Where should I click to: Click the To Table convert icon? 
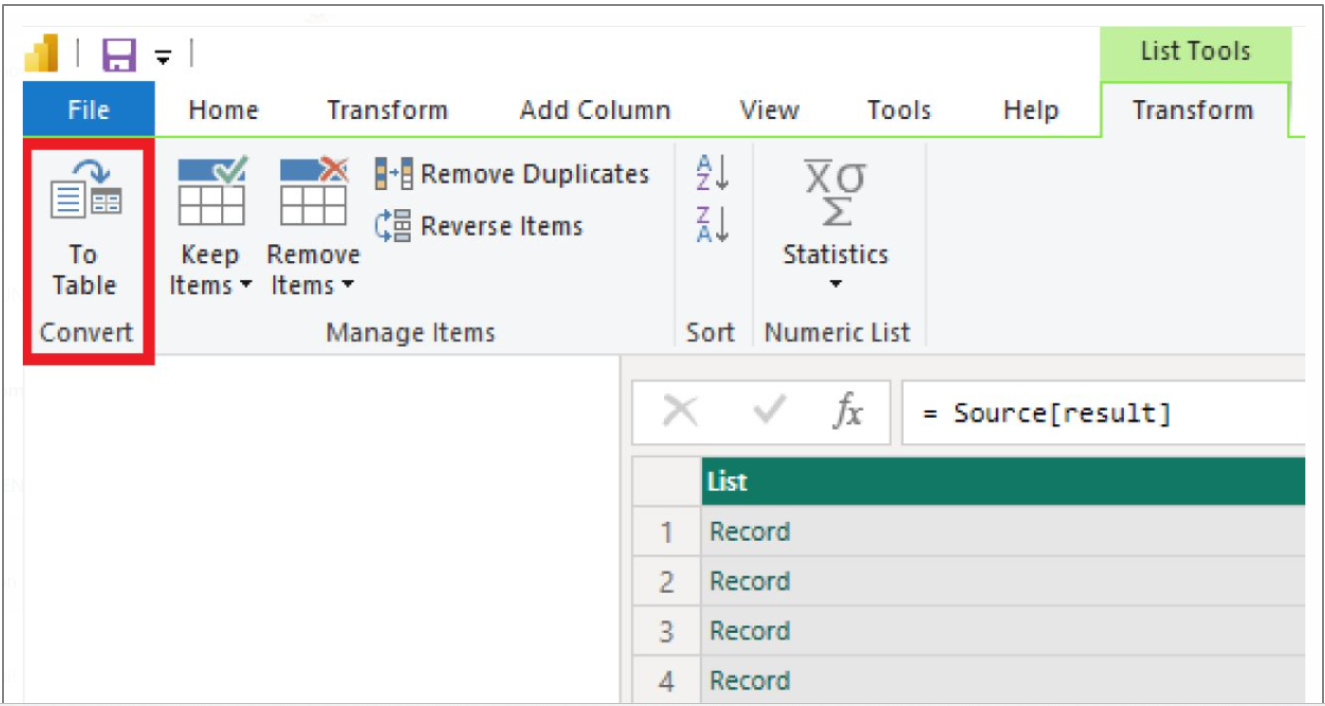85,190
